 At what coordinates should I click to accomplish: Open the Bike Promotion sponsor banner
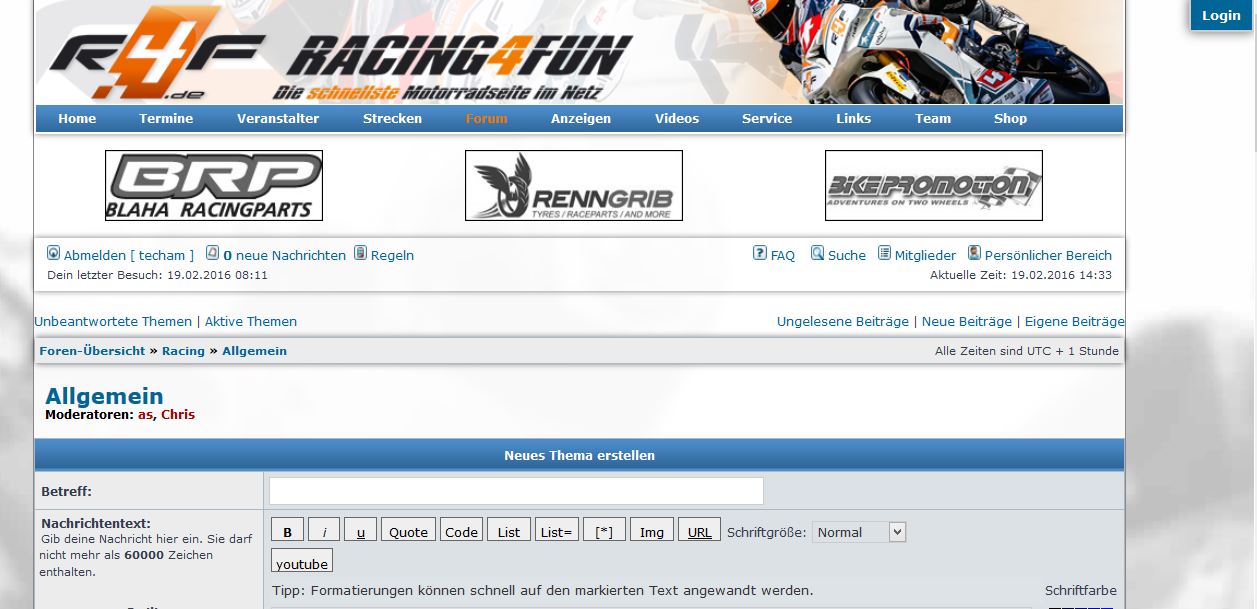click(x=934, y=185)
